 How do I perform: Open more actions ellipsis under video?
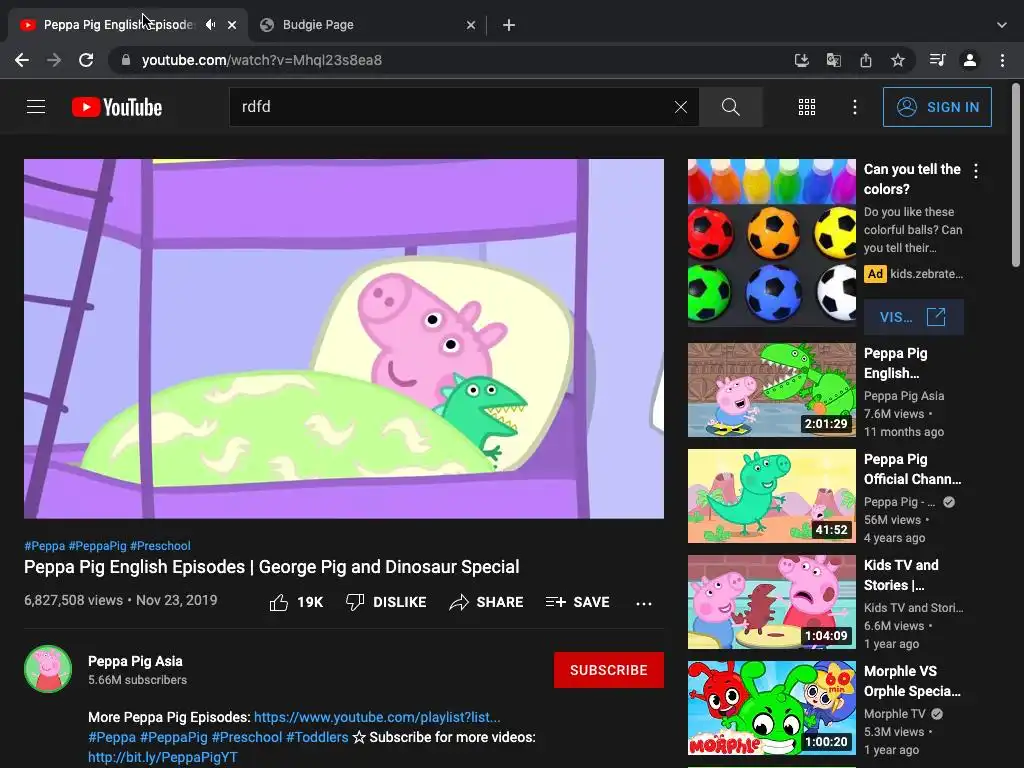click(644, 603)
